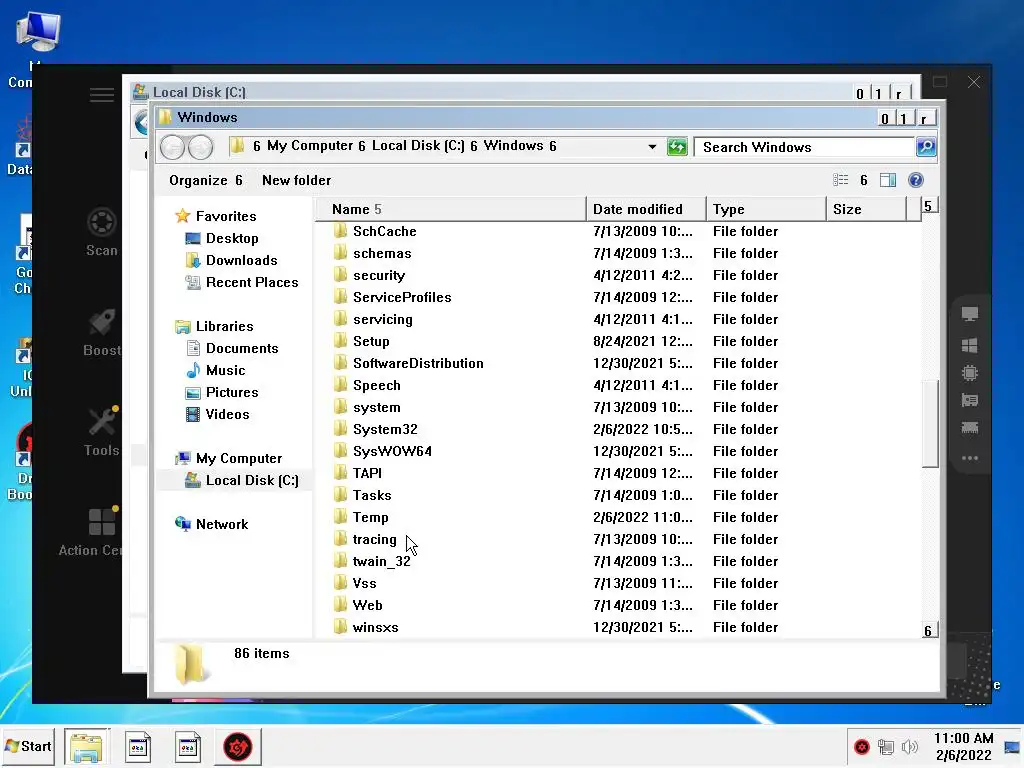Click the search magnifier icon
Image resolution: width=1024 pixels, height=768 pixels.
coord(926,147)
